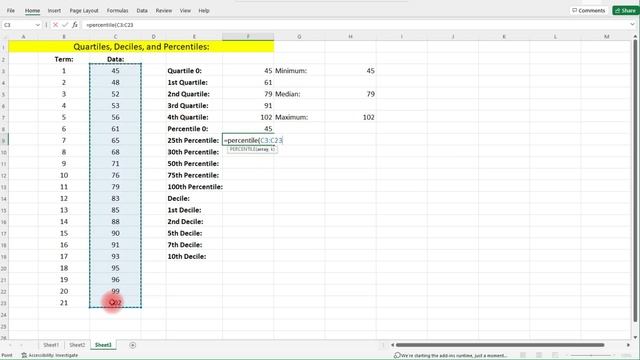Screen dimensions: 640x360
Task: Click the cell being edited with =percentile(
Action: click(248, 140)
